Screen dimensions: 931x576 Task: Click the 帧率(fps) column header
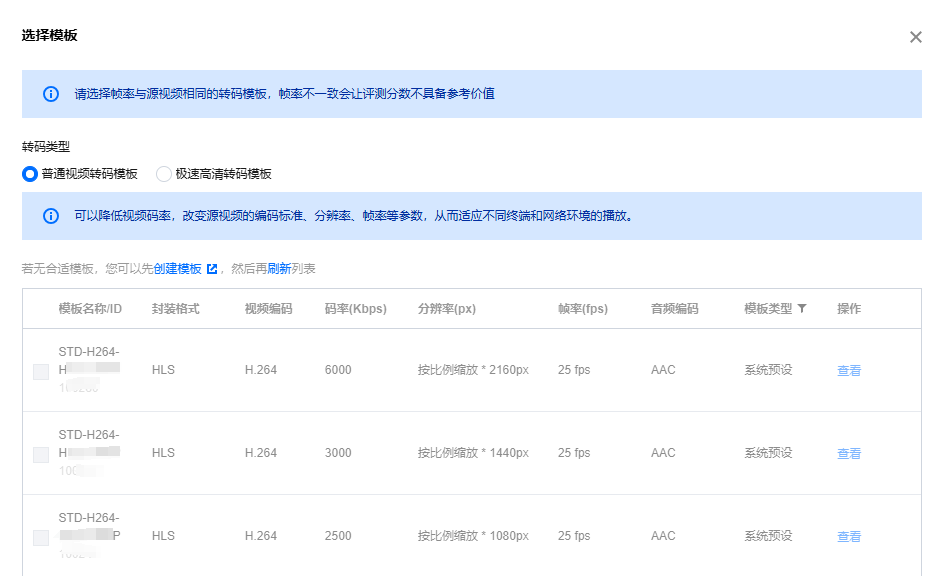[583, 309]
